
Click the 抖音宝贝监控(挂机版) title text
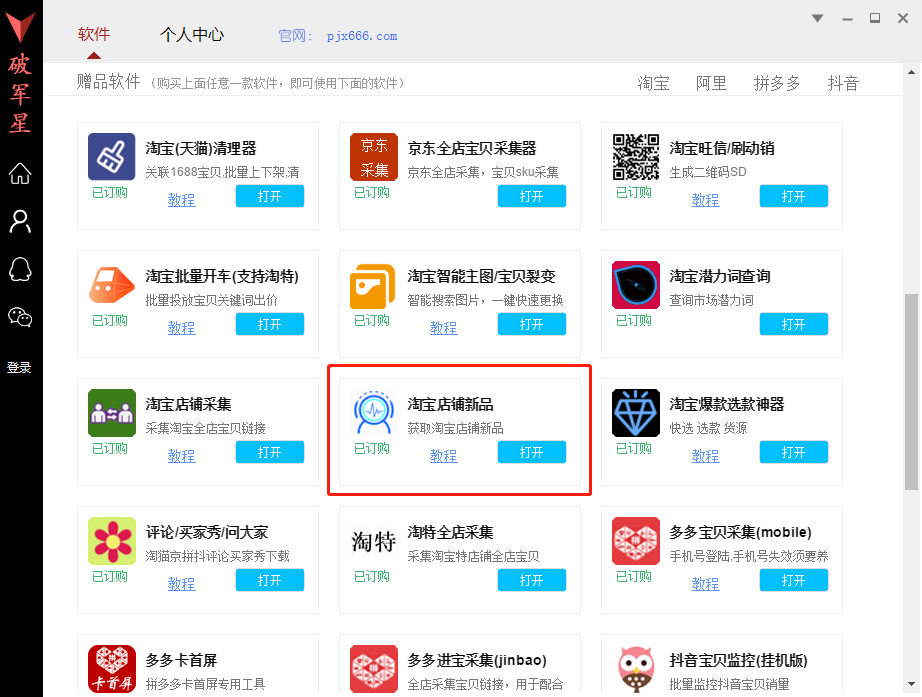(739, 661)
